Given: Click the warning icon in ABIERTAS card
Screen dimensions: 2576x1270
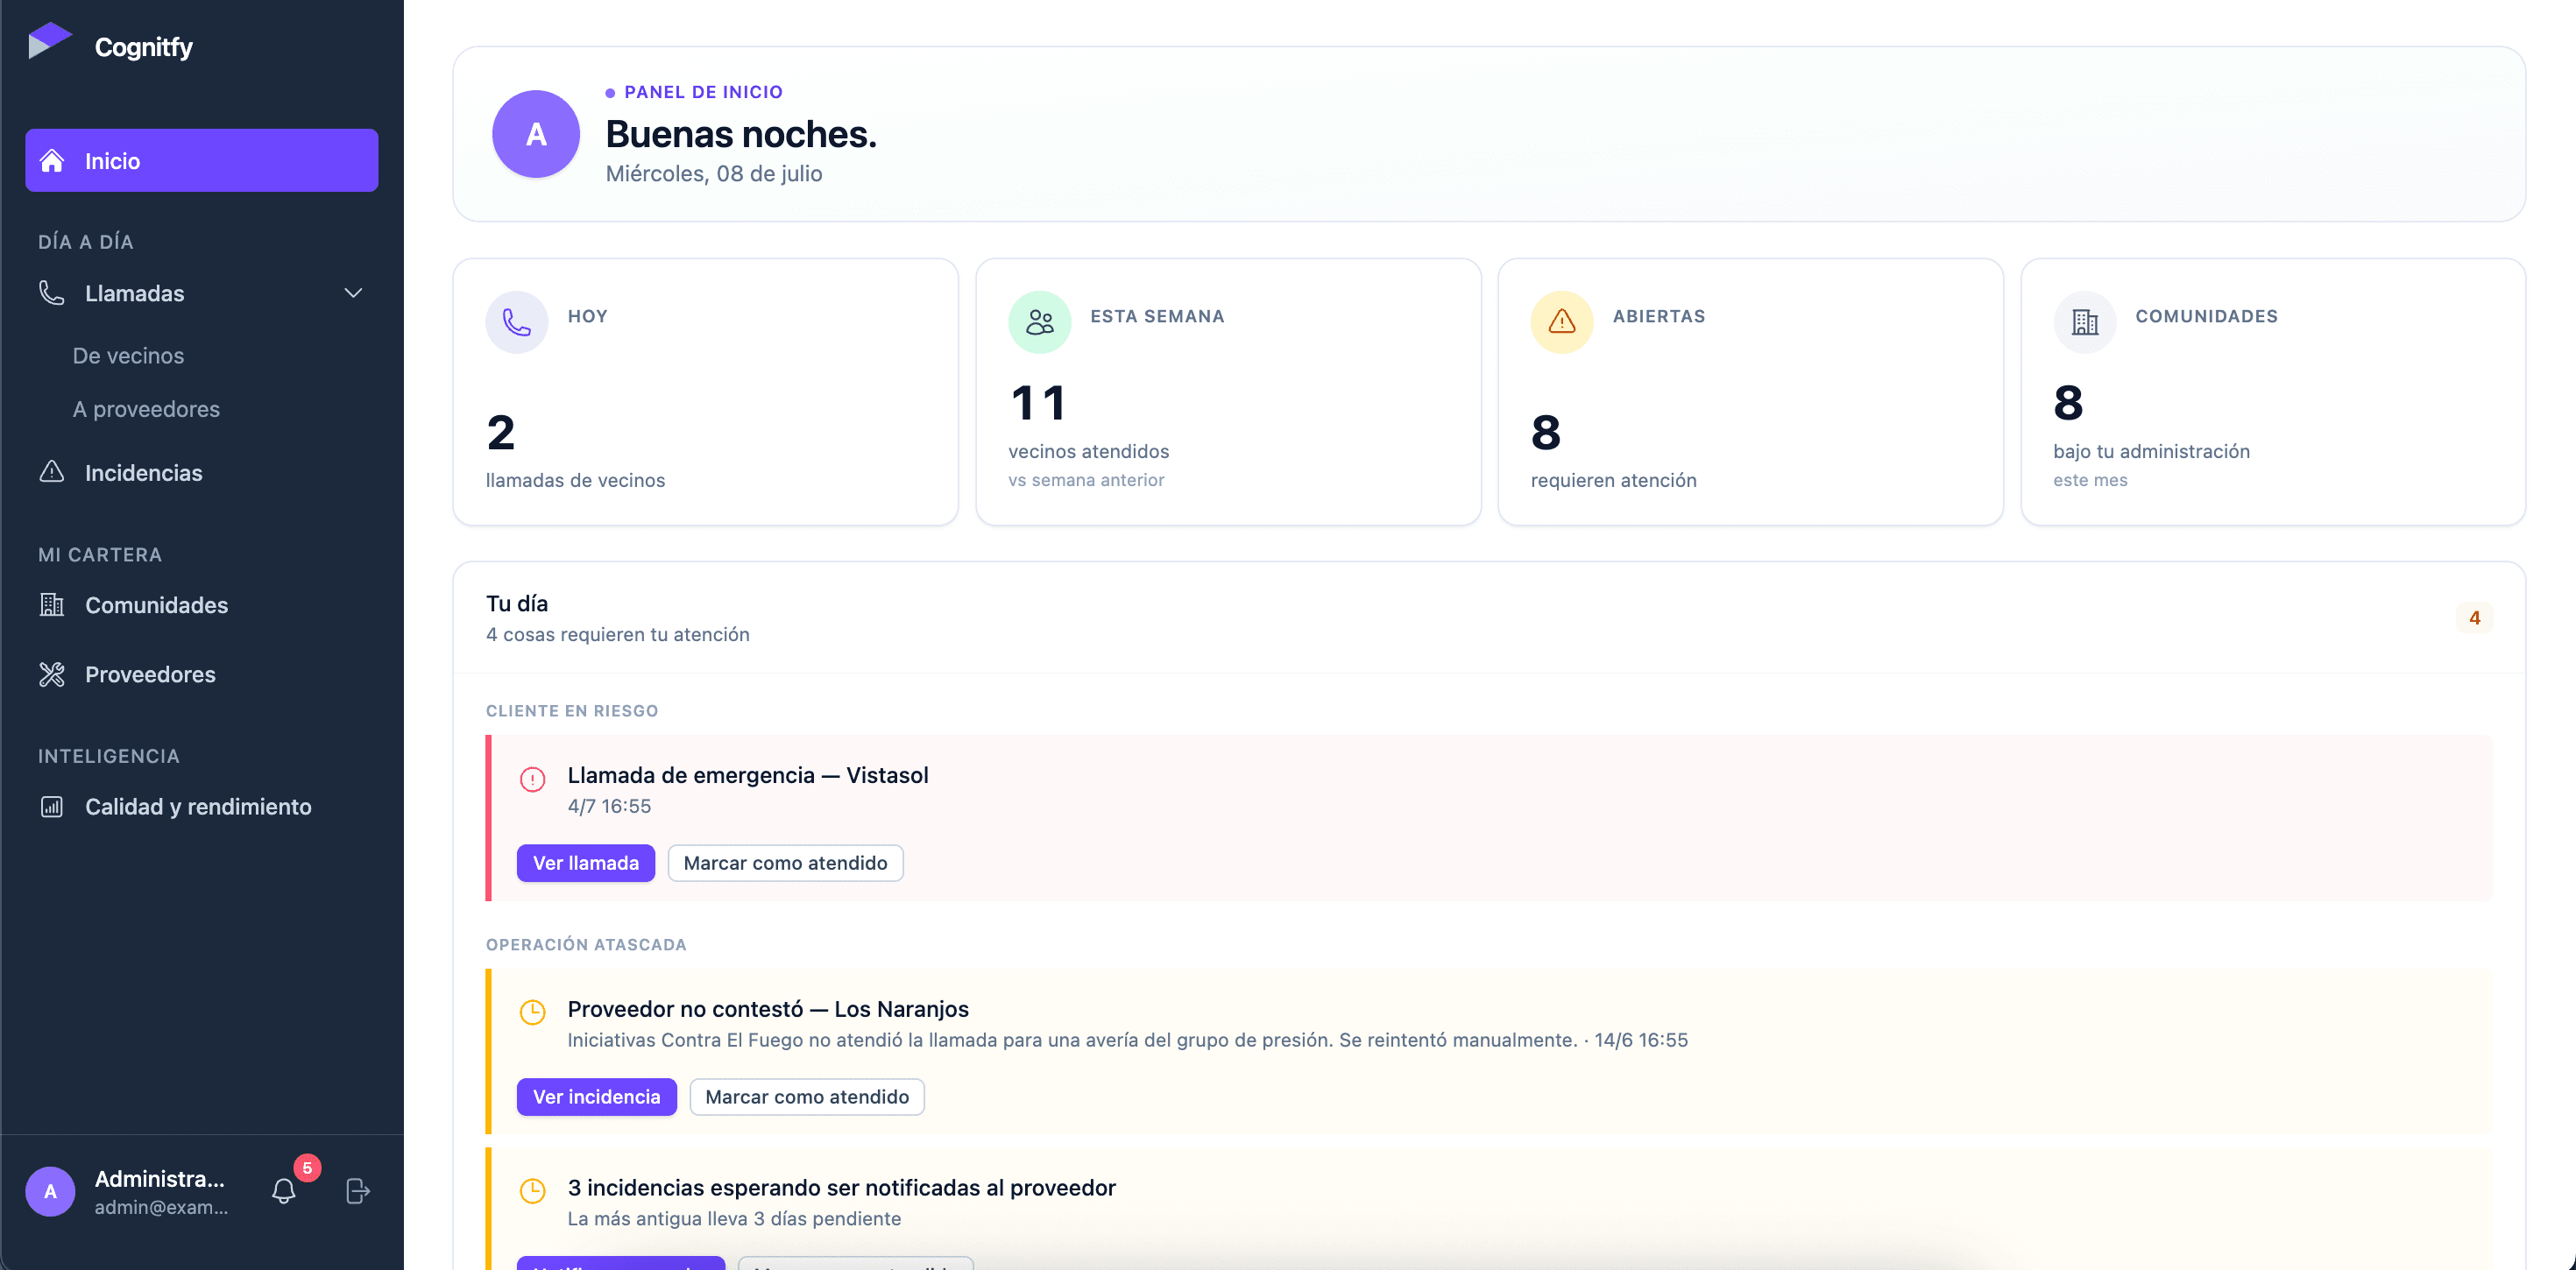Looking at the screenshot, I should [x=1562, y=322].
